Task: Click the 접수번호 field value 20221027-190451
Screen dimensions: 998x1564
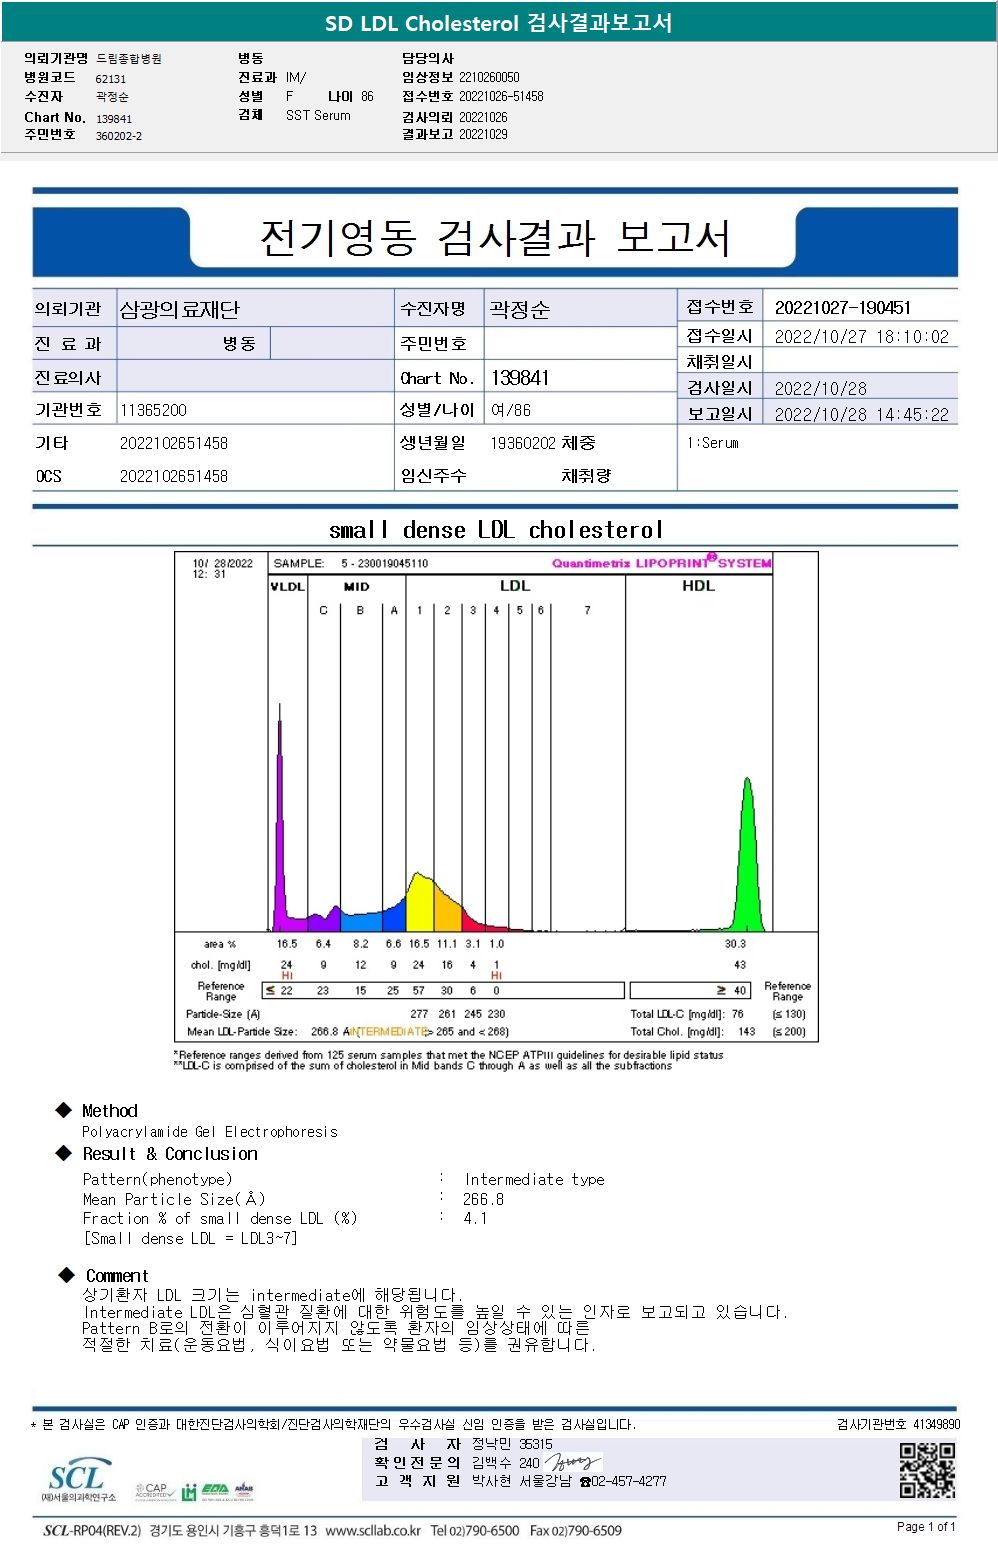Action: [843, 308]
